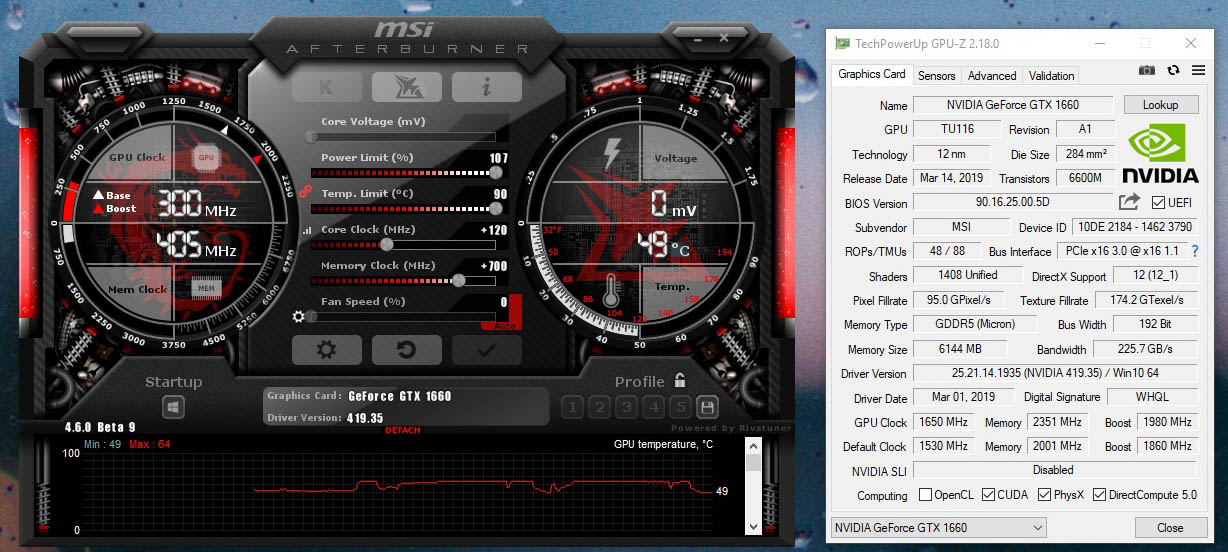Open the information i button in Afterburner
1228x552 pixels.
click(x=487, y=87)
